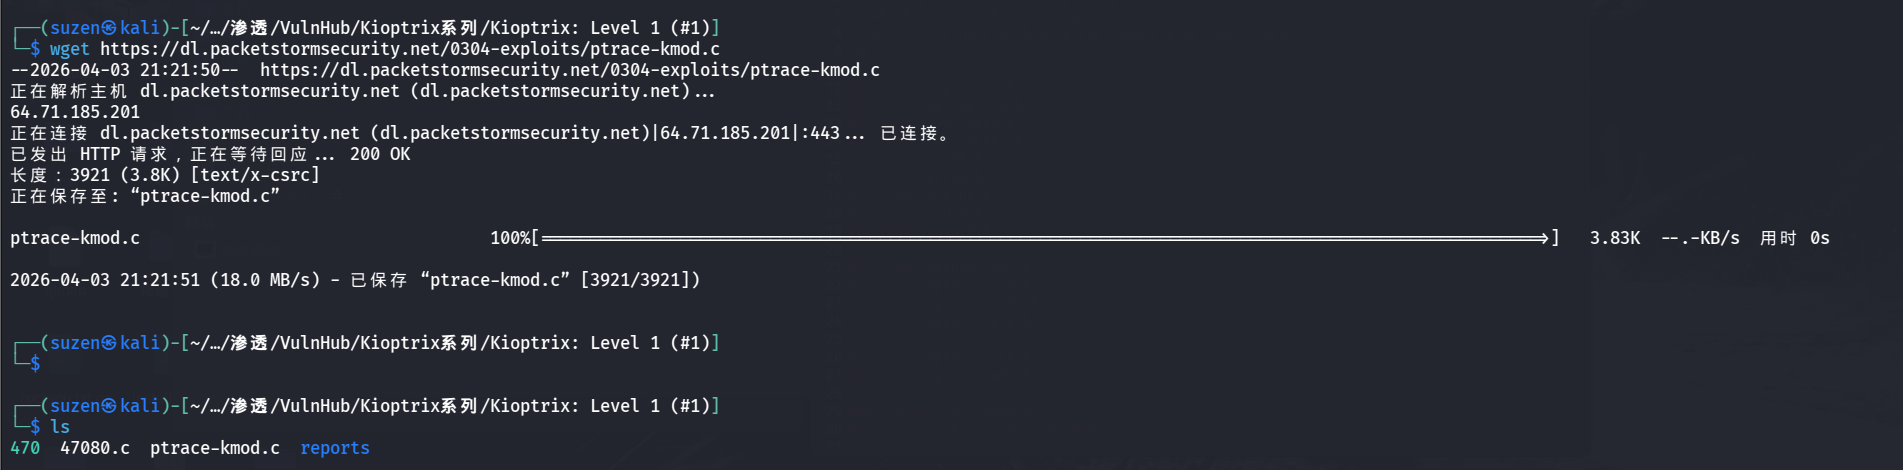The width and height of the screenshot is (1903, 470).
Task: Click the "200 OK" HTTP response text
Action: (x=380, y=154)
